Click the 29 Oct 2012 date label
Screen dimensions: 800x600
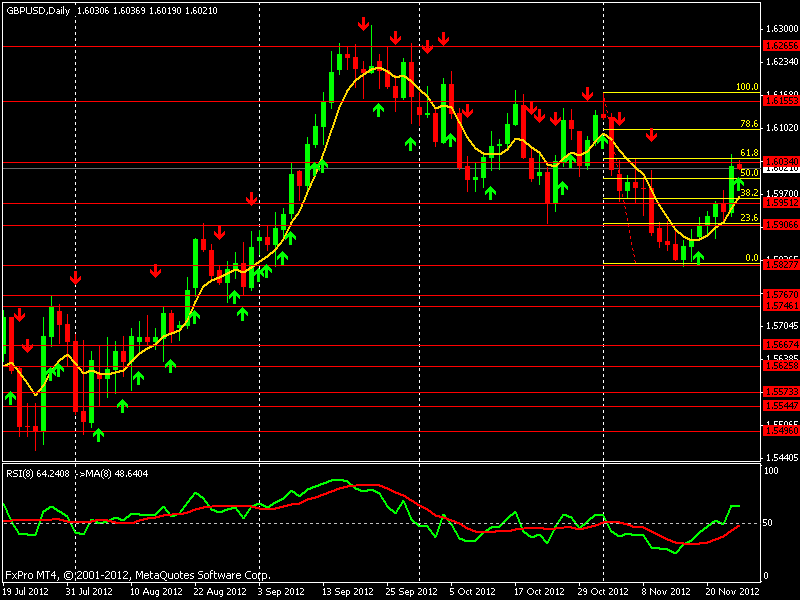pyautogui.click(x=603, y=592)
